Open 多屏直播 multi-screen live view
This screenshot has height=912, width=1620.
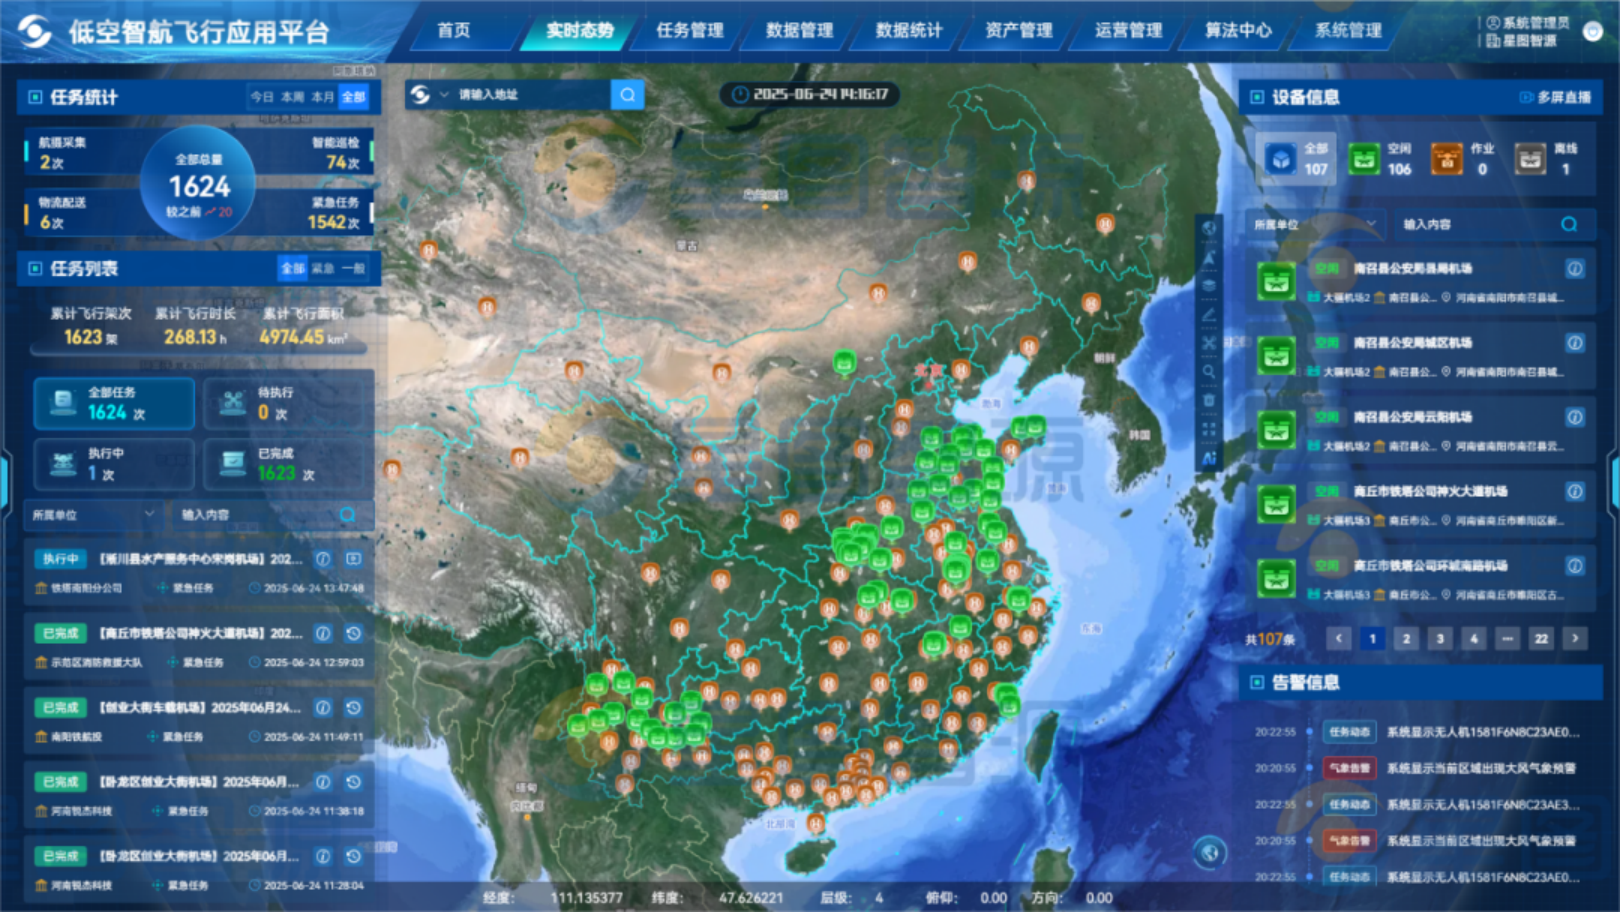pos(1555,97)
